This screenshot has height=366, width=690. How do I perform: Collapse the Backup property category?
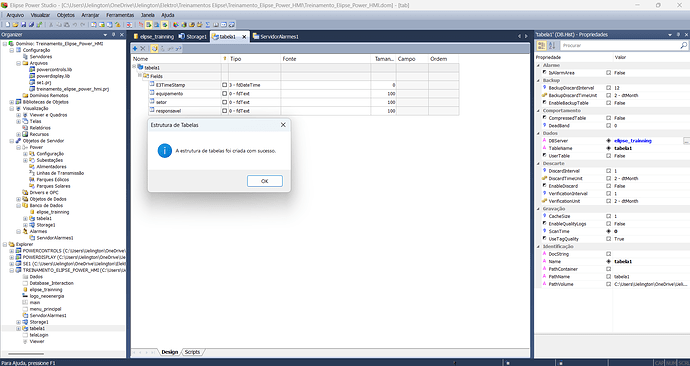[x=539, y=81]
